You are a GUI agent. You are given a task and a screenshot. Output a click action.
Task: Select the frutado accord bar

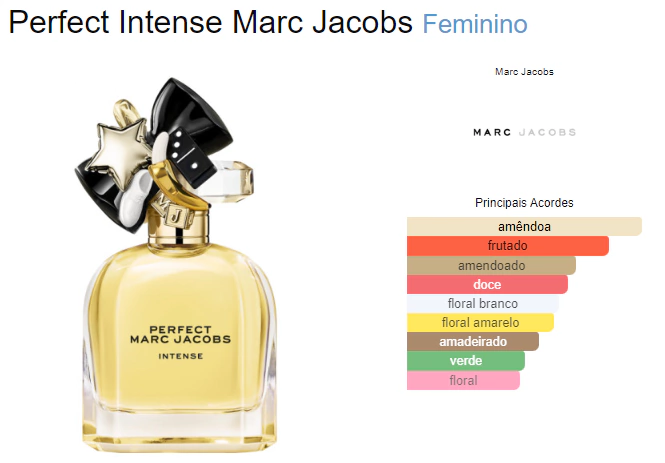coord(508,245)
